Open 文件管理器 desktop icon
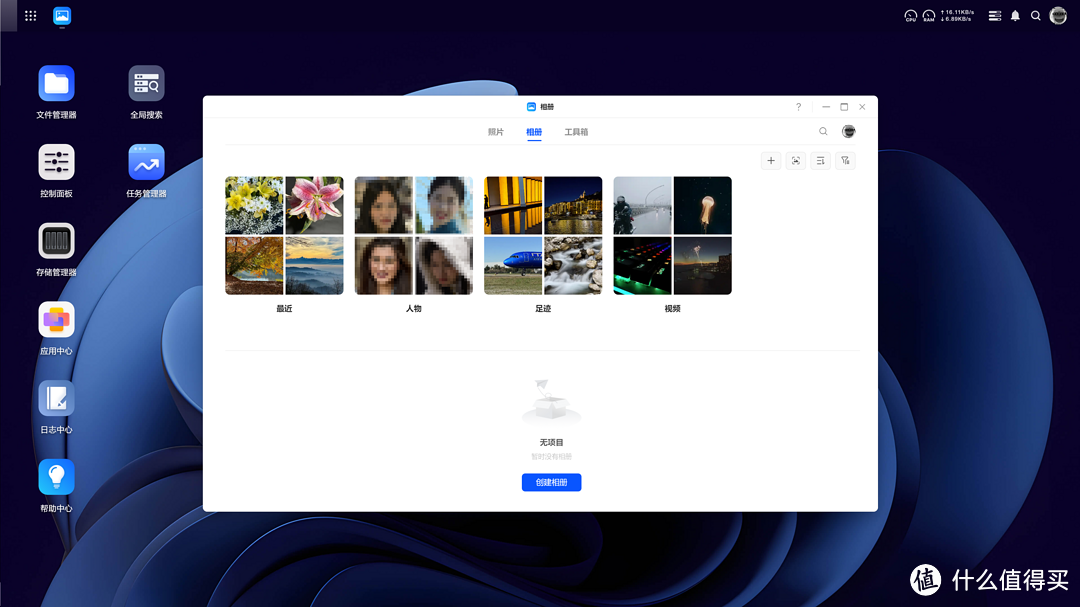This screenshot has height=607, width=1080. [57, 84]
